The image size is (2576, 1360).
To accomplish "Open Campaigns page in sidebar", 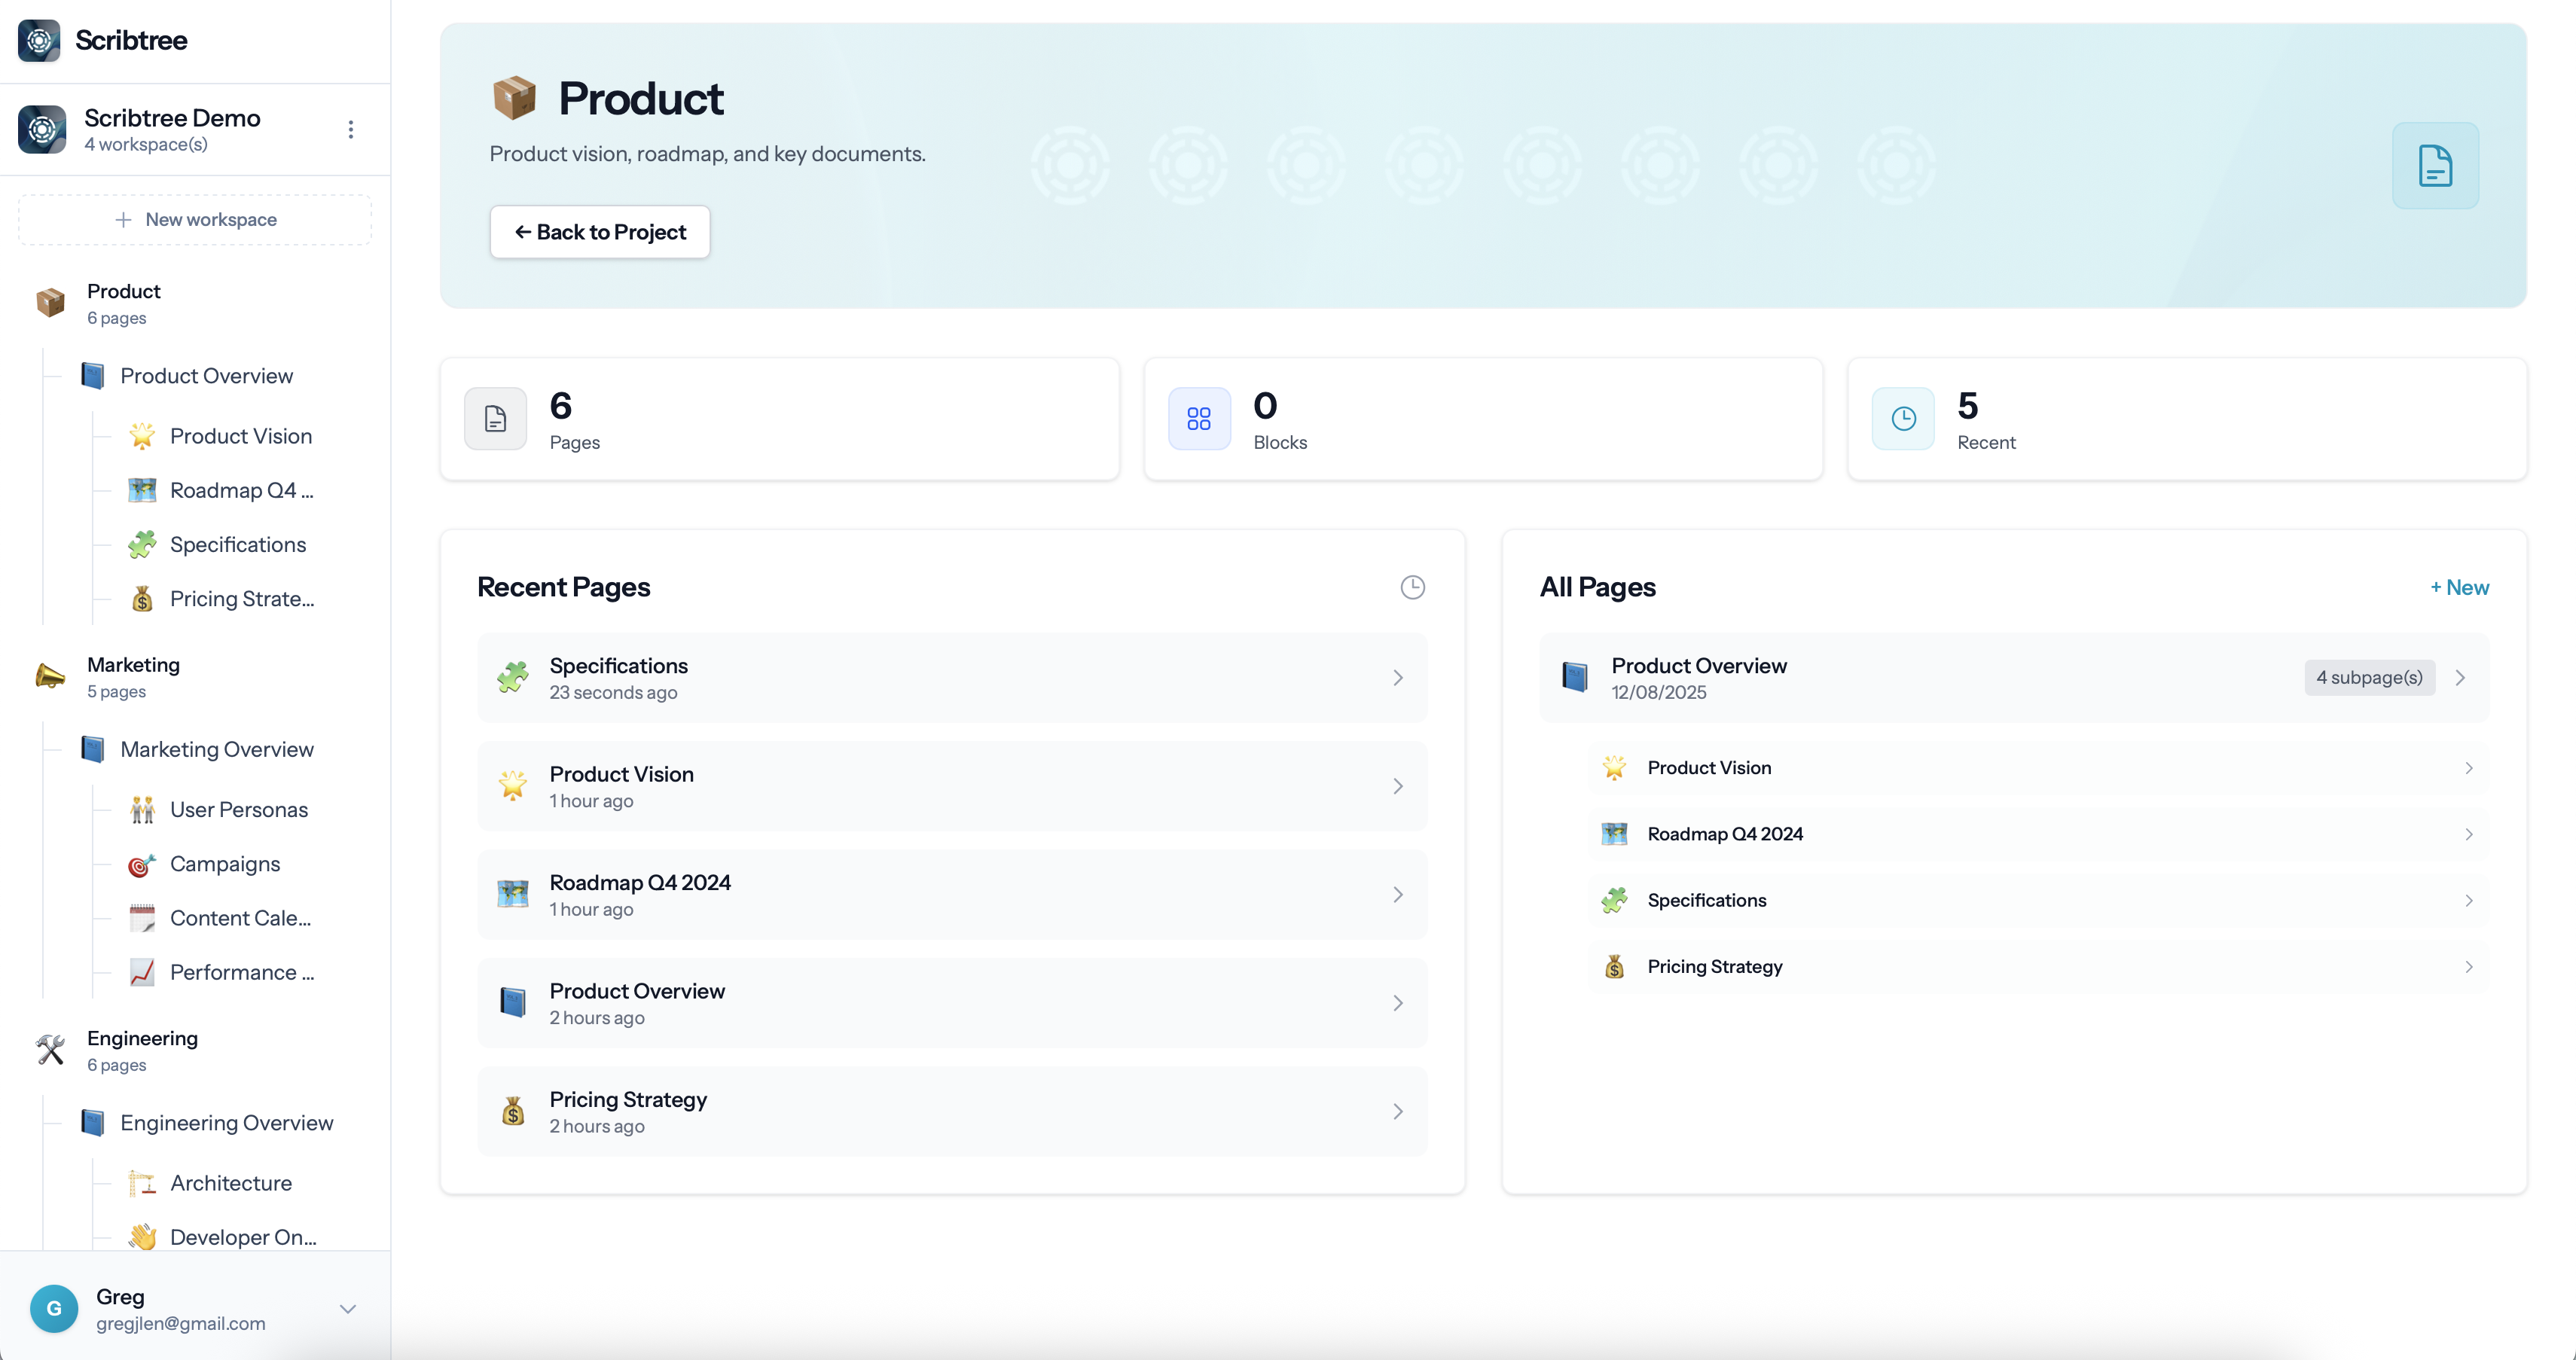I will (x=225, y=864).
